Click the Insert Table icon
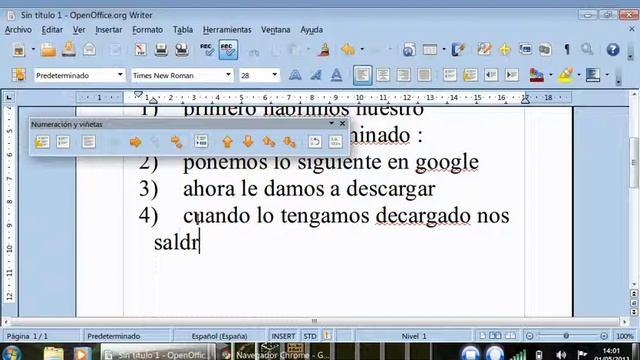Image resolution: width=640 pixels, height=360 pixels. tap(430, 50)
